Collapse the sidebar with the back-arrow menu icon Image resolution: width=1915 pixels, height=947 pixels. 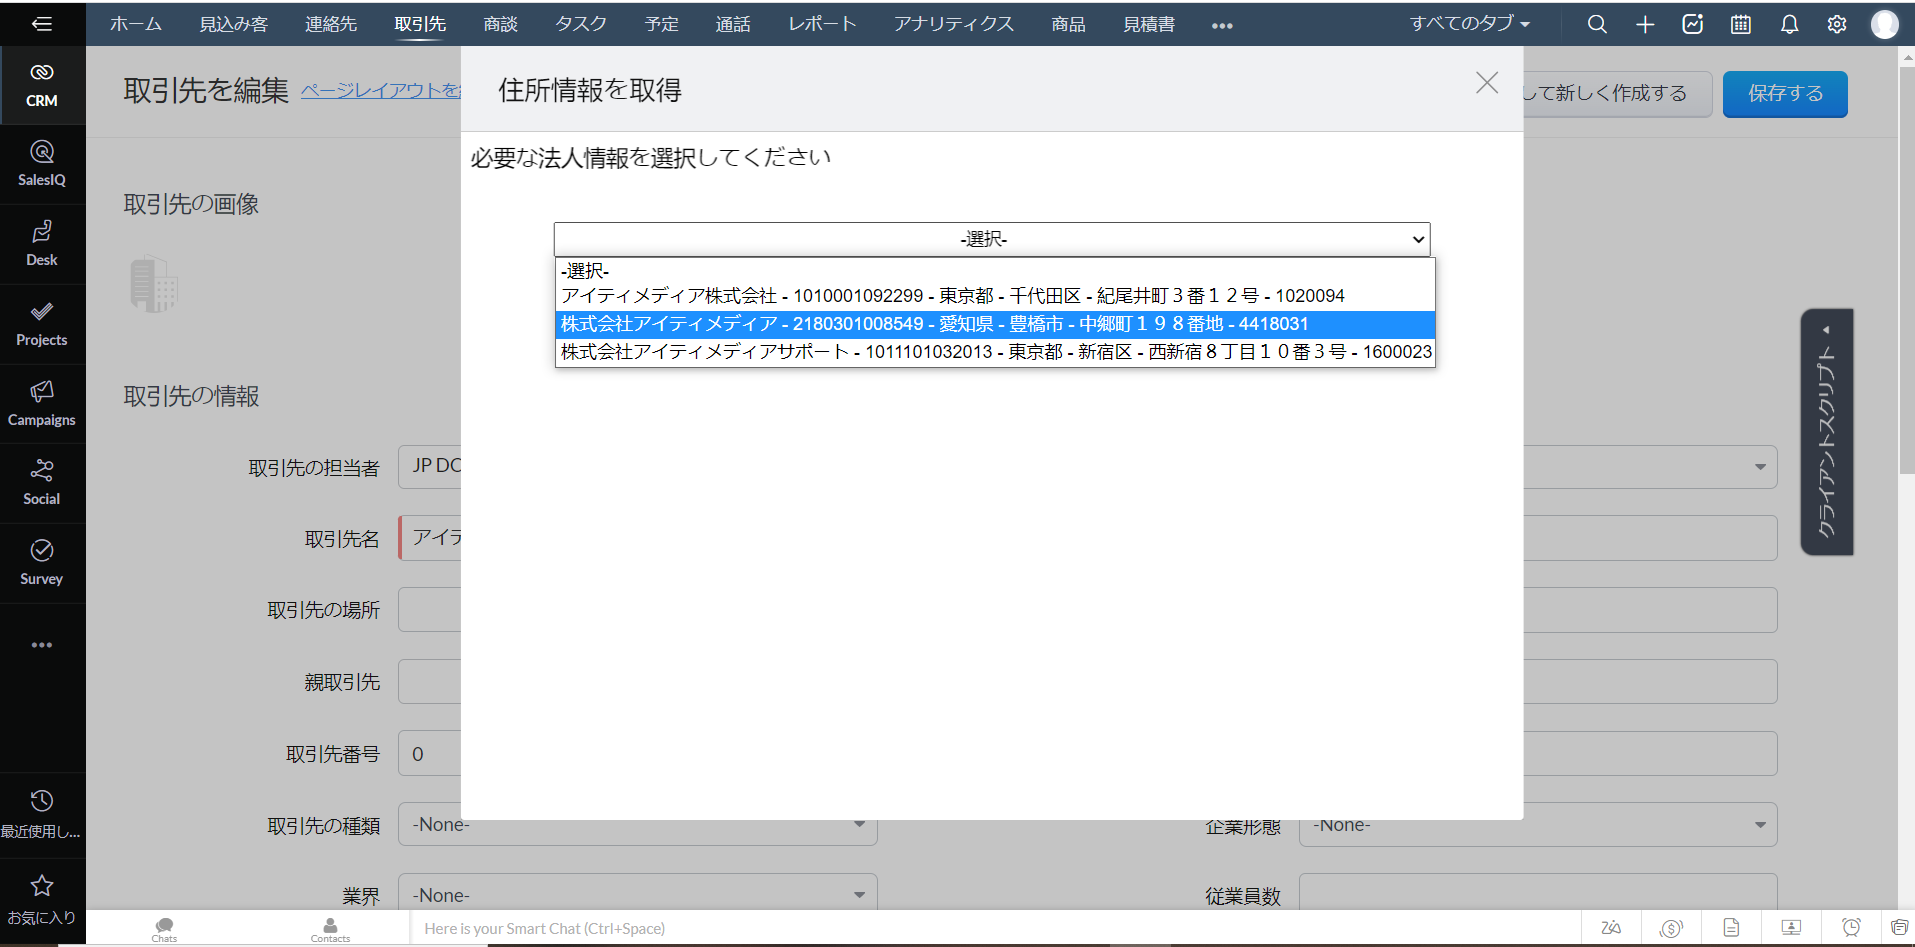(x=42, y=24)
